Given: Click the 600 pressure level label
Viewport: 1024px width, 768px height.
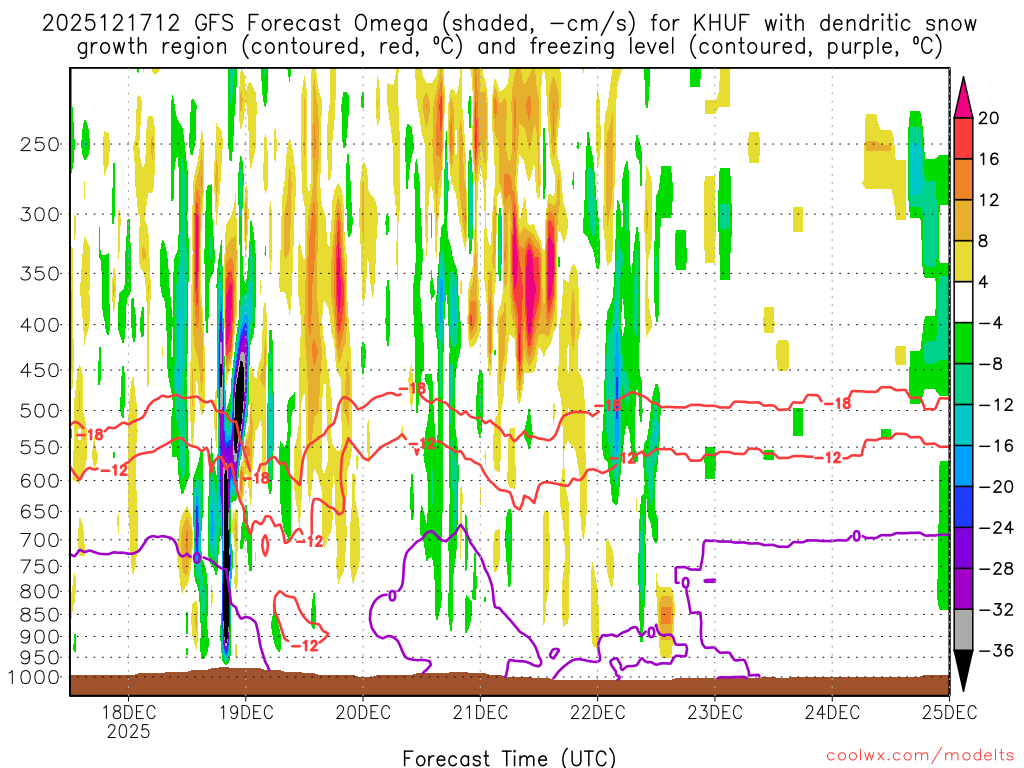Looking at the screenshot, I should pyautogui.click(x=40, y=481).
